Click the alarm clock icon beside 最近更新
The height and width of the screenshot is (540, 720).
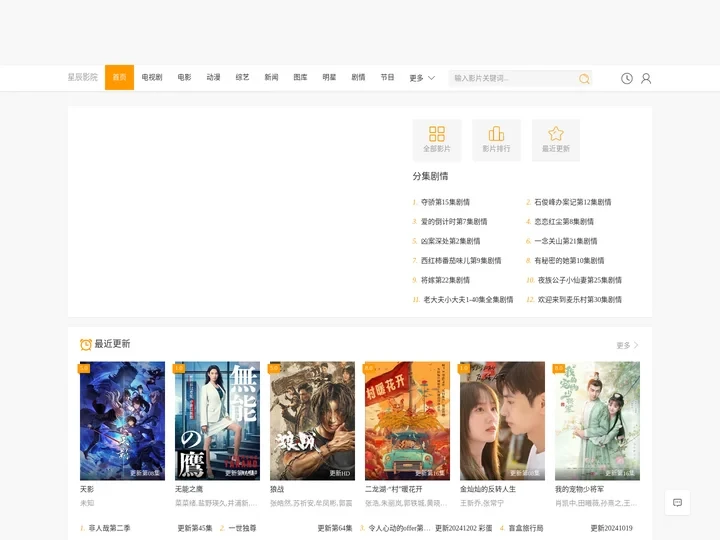85,344
